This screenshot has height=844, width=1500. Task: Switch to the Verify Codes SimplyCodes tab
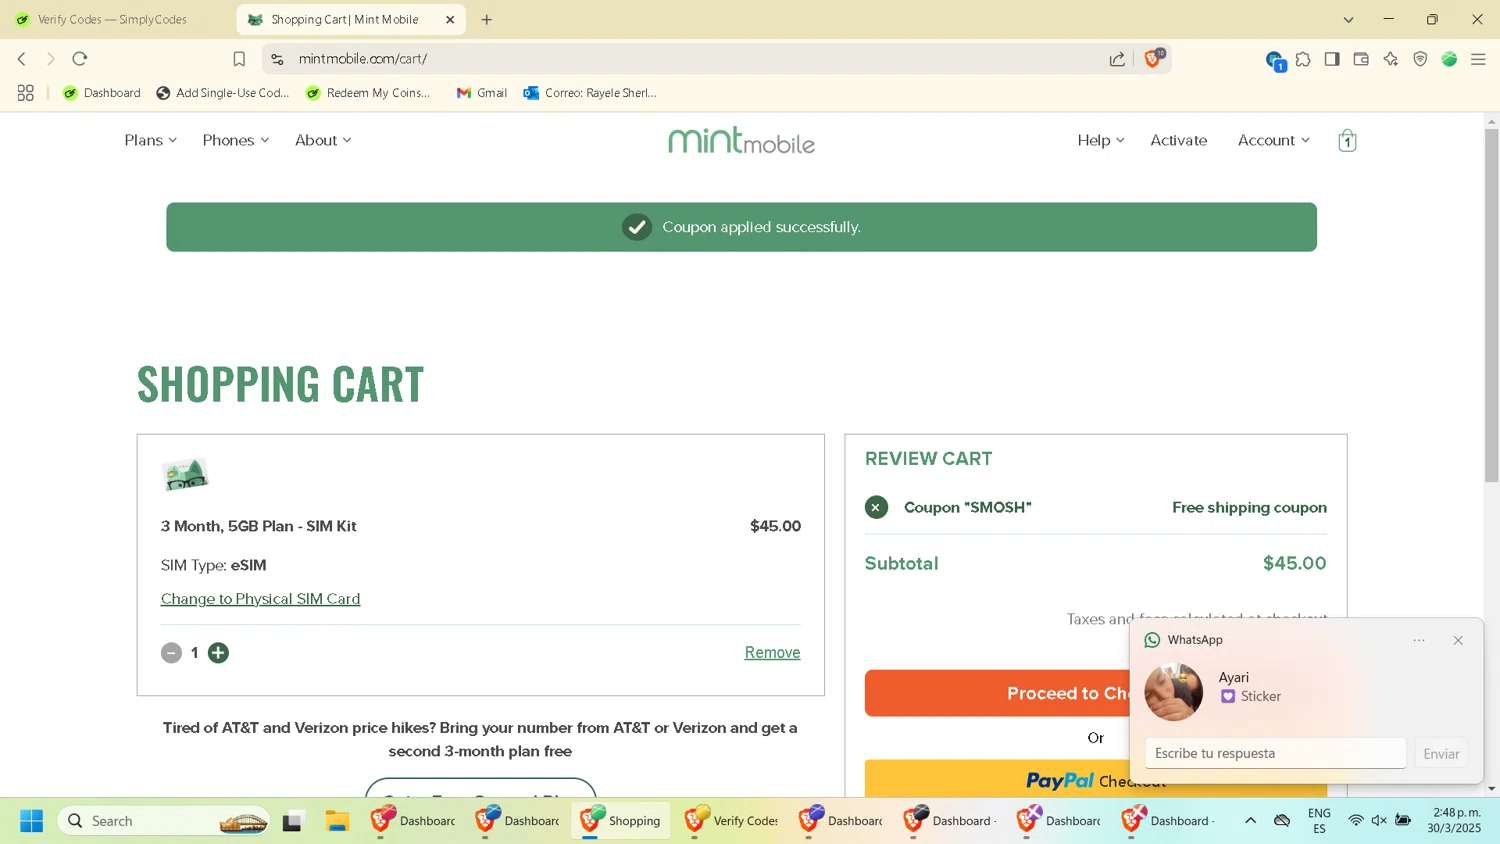click(x=113, y=19)
